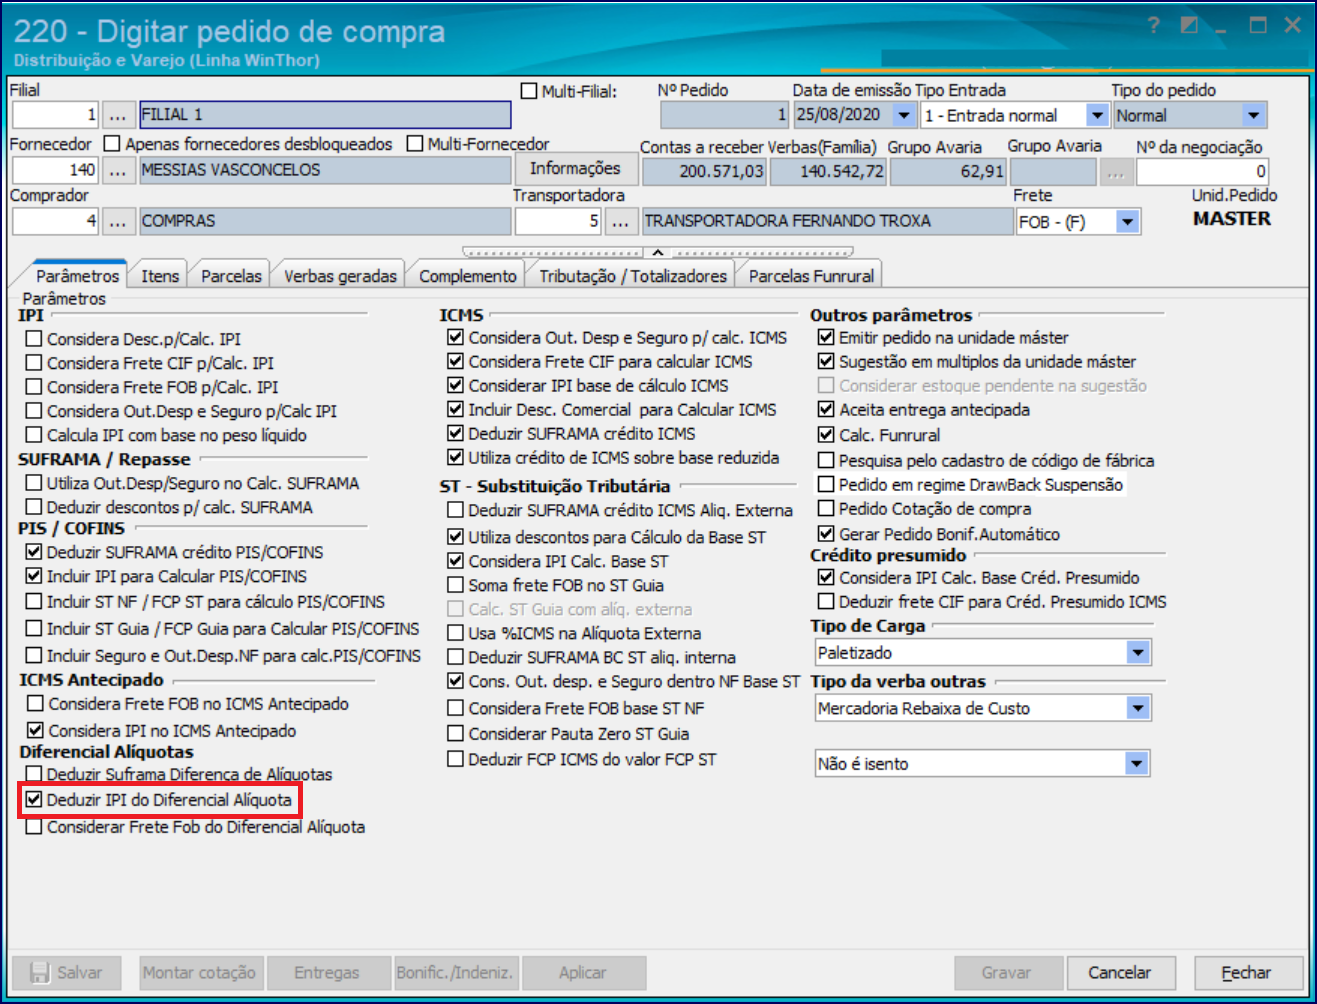The height and width of the screenshot is (1004, 1317).
Task: Open Frete FOB dropdown
Action: click(x=1128, y=222)
